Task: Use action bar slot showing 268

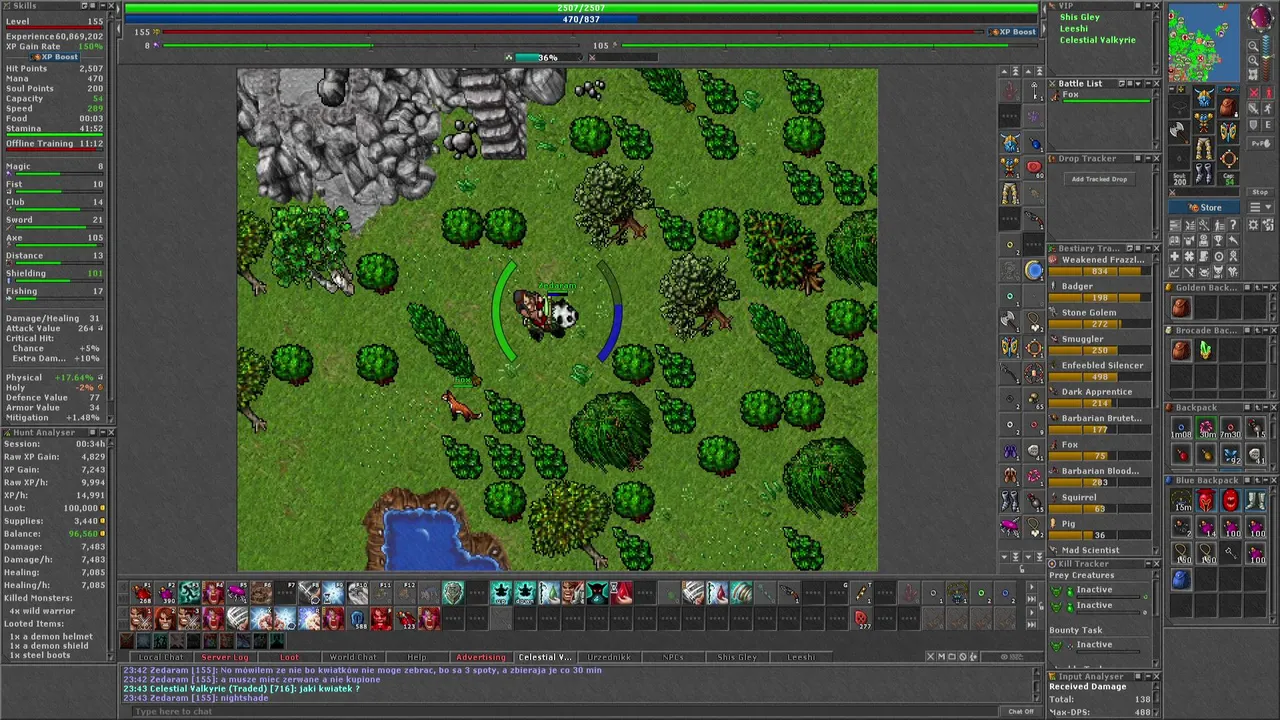Action: click(x=142, y=592)
